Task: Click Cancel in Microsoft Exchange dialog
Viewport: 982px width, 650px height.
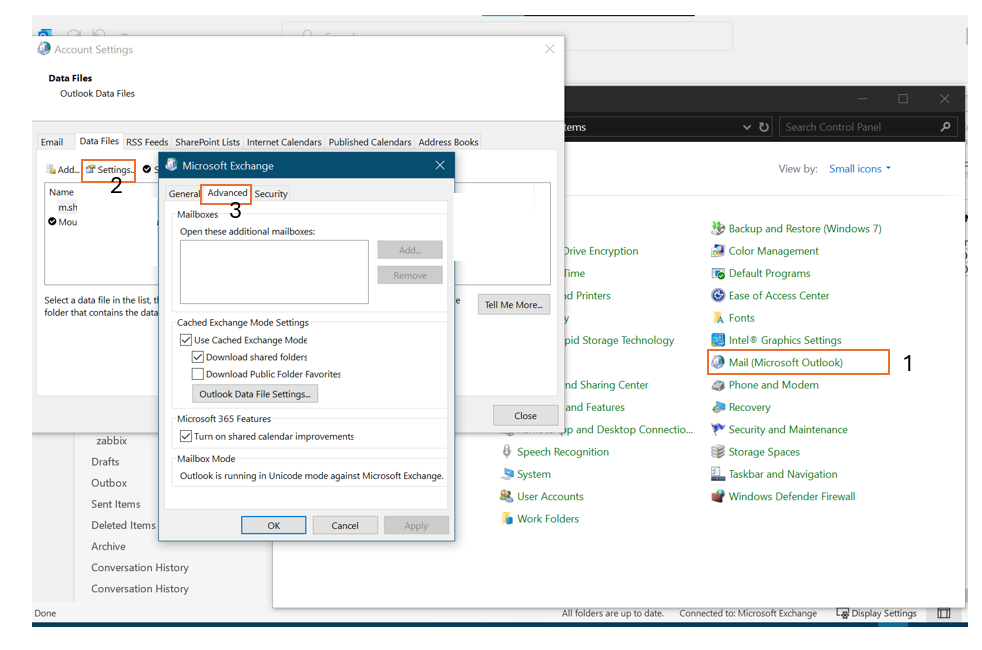Action: click(x=345, y=525)
